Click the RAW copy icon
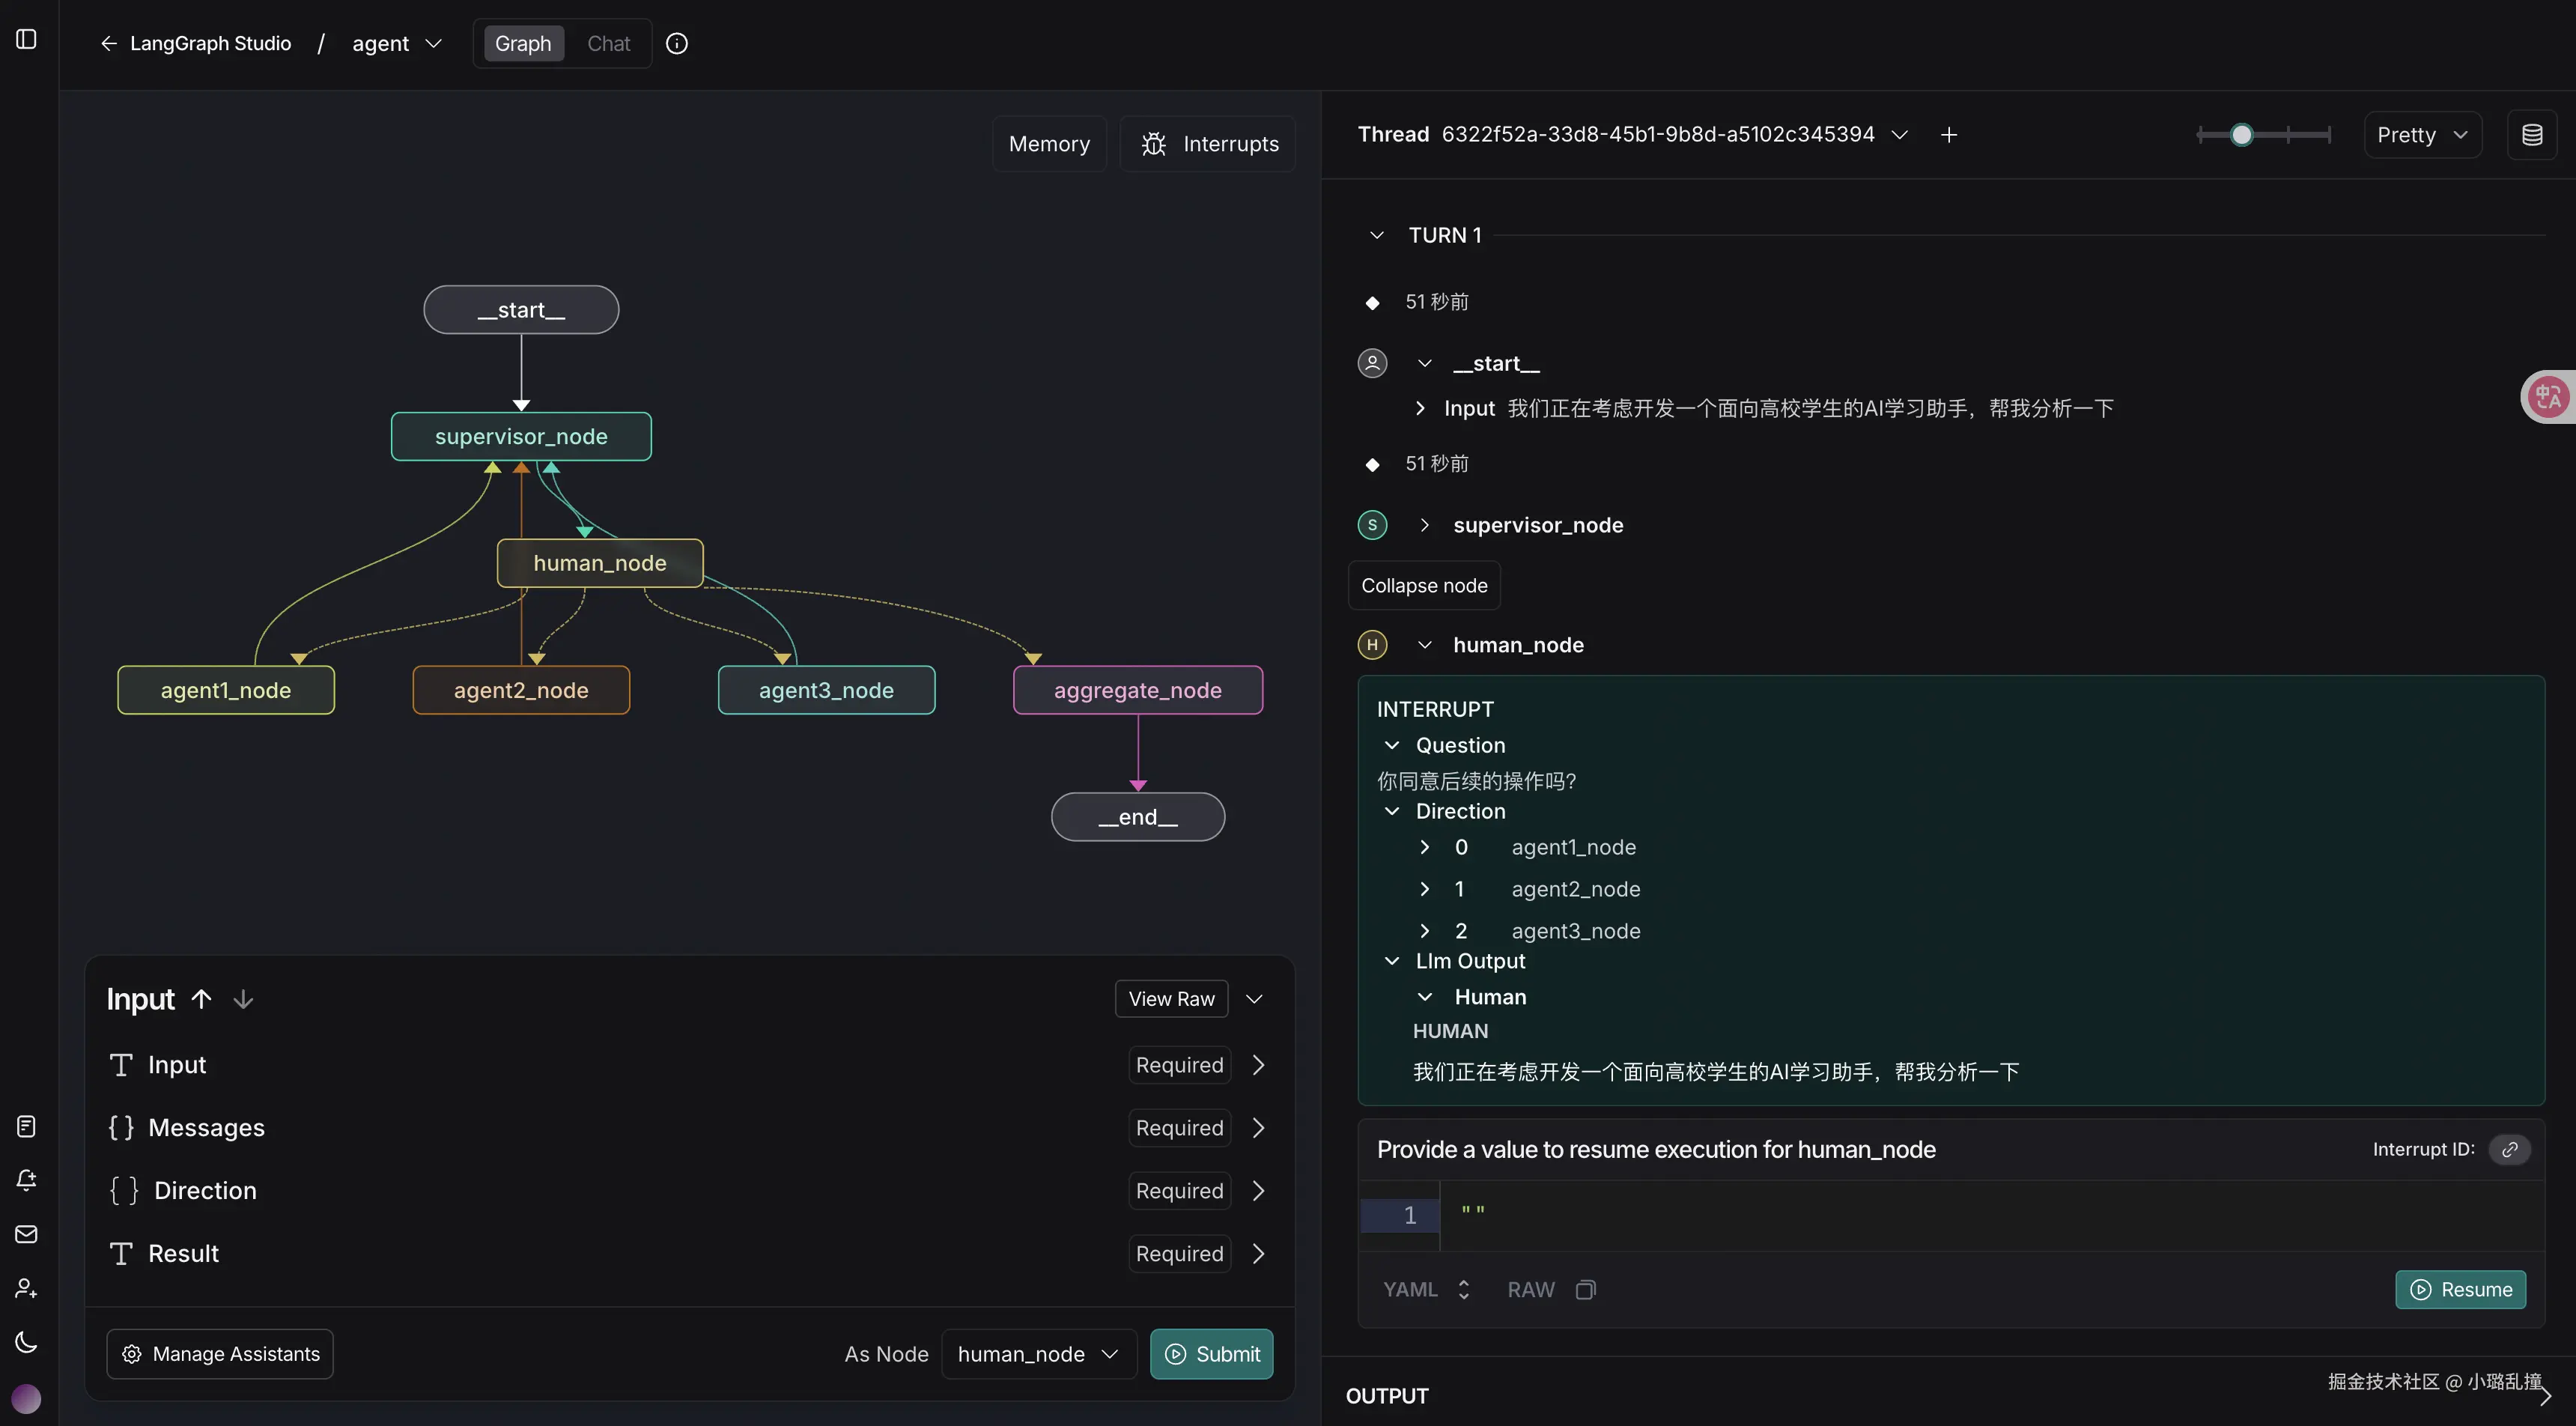Image resolution: width=2576 pixels, height=1426 pixels. 1585,1290
